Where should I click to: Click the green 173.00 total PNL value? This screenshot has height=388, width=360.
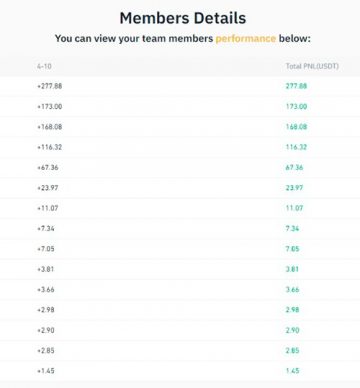click(296, 106)
